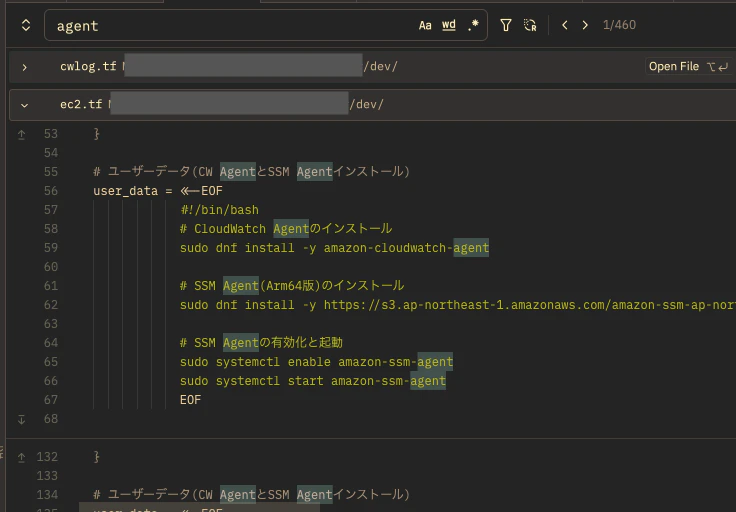Click the search field containing 'agent'
The height and width of the screenshot is (512, 736).
pyautogui.click(x=266, y=25)
